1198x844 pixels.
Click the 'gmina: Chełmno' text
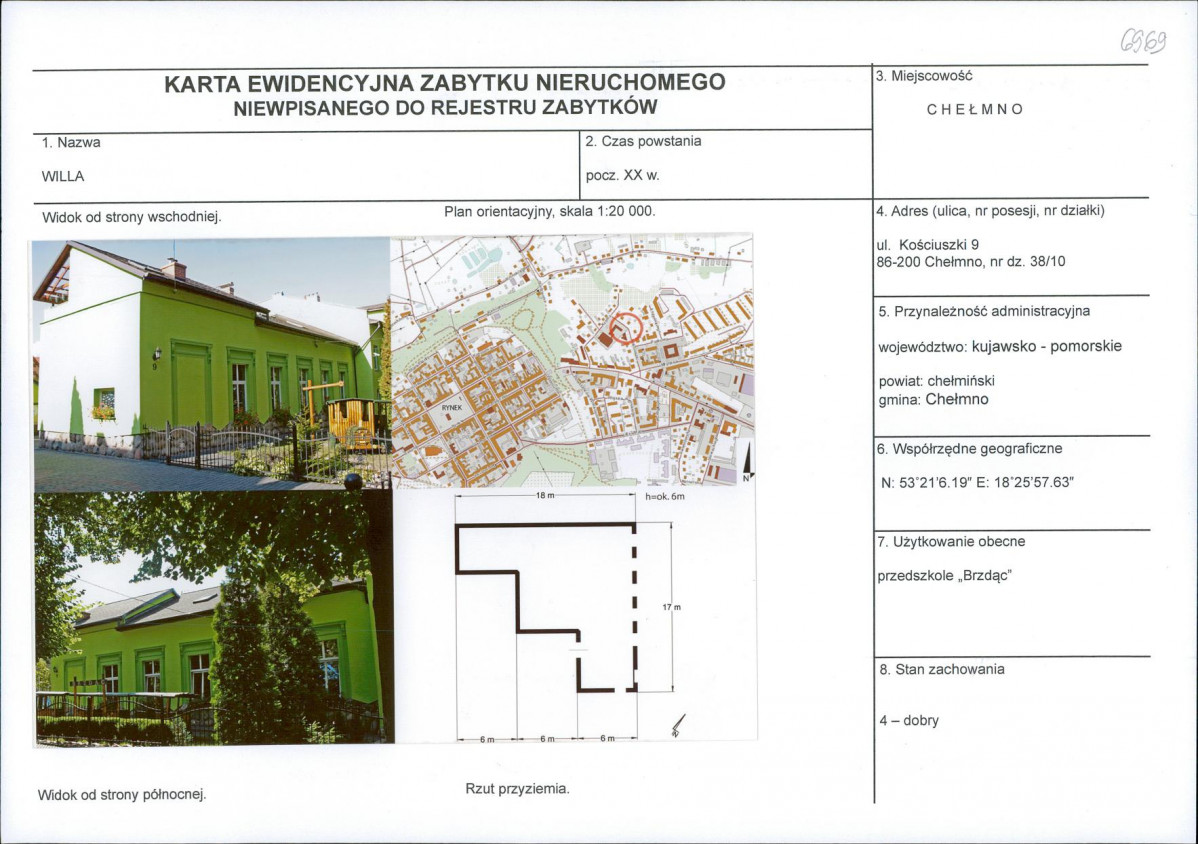tap(934, 399)
